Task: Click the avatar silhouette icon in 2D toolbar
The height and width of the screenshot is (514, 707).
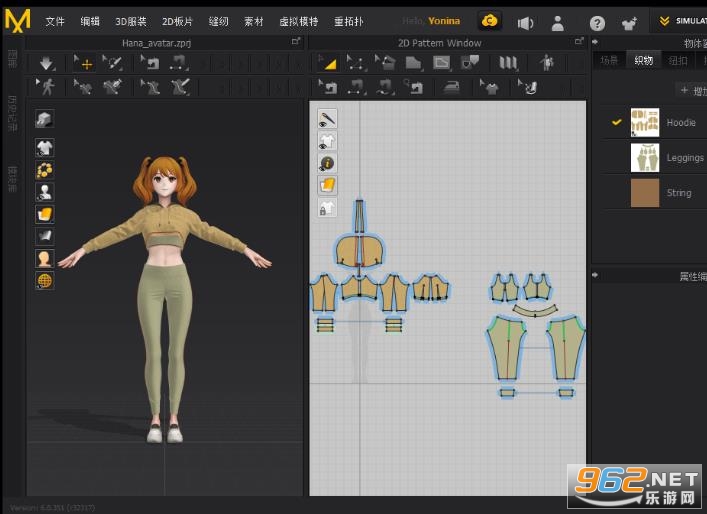Action: 547,63
